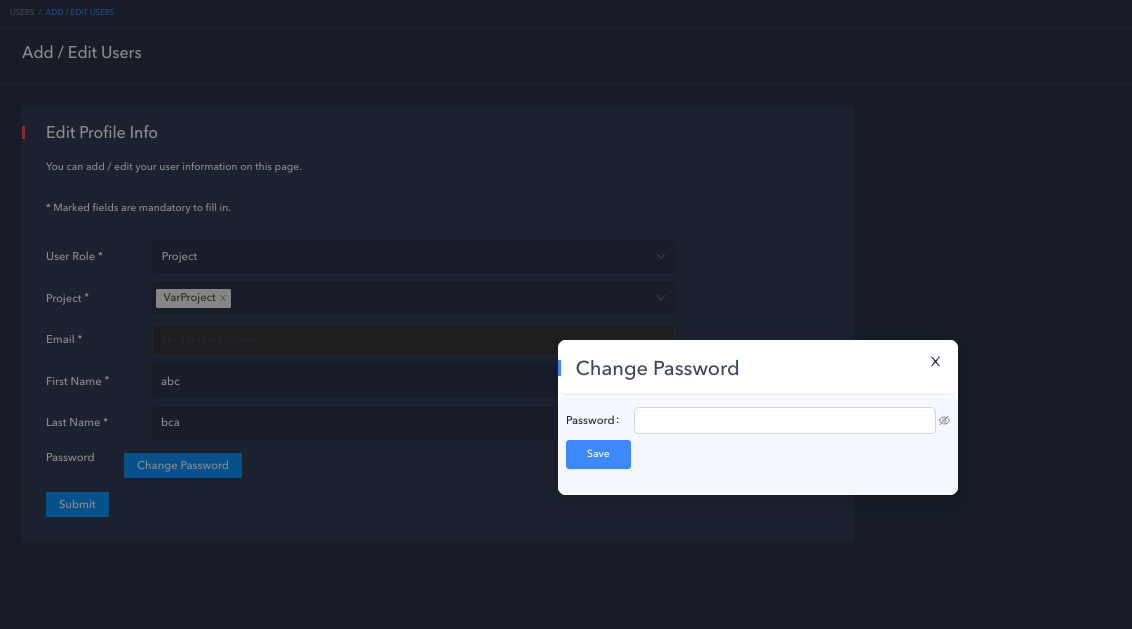Open the Project multi-select chevron
Viewport: 1132px width, 629px height.
pyautogui.click(x=661, y=298)
